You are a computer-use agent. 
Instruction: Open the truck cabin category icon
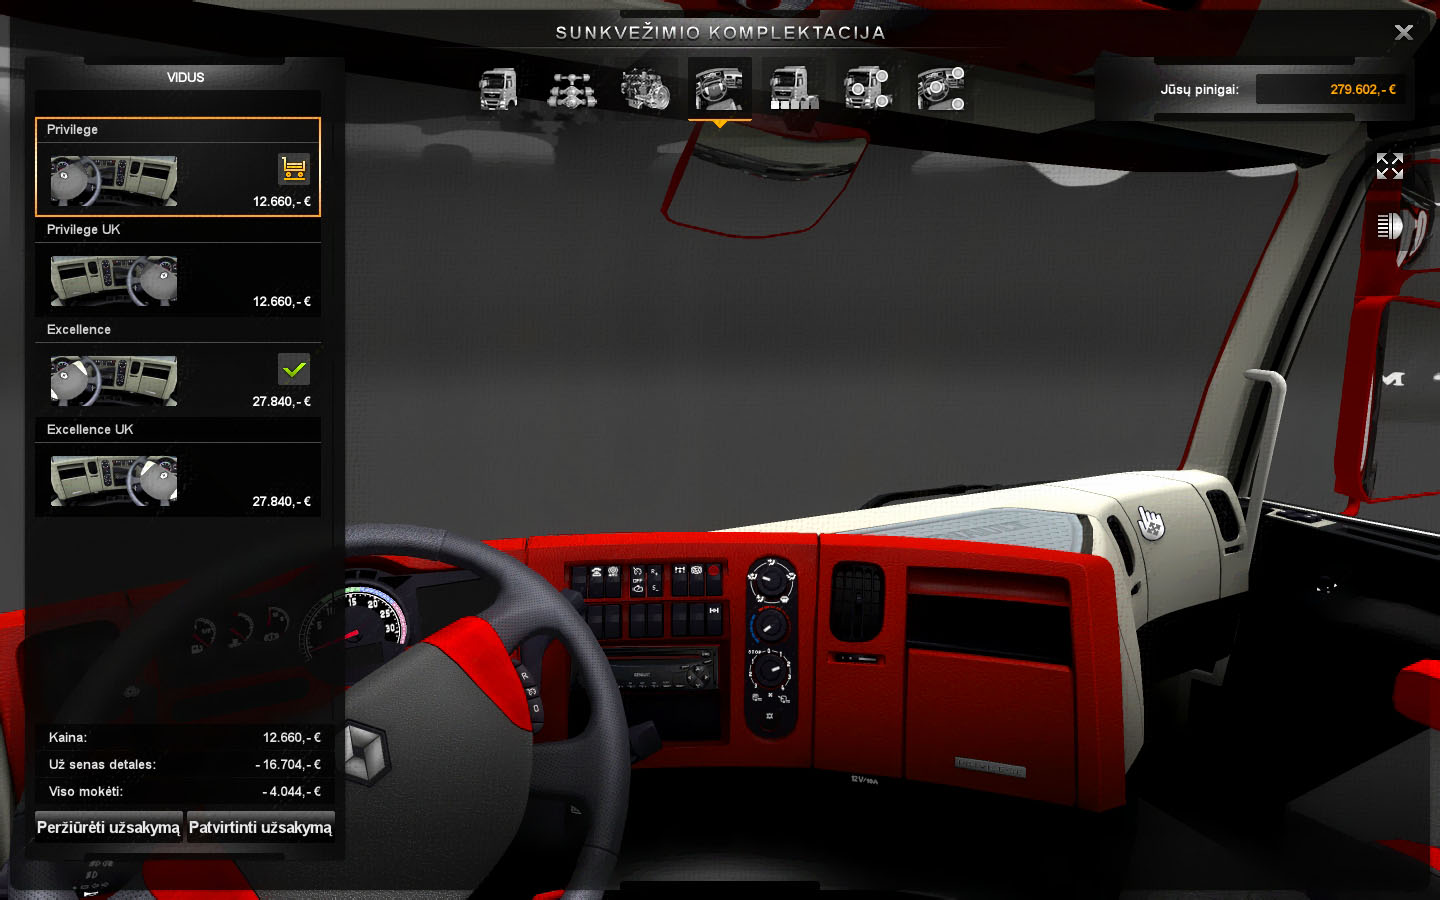[498, 89]
